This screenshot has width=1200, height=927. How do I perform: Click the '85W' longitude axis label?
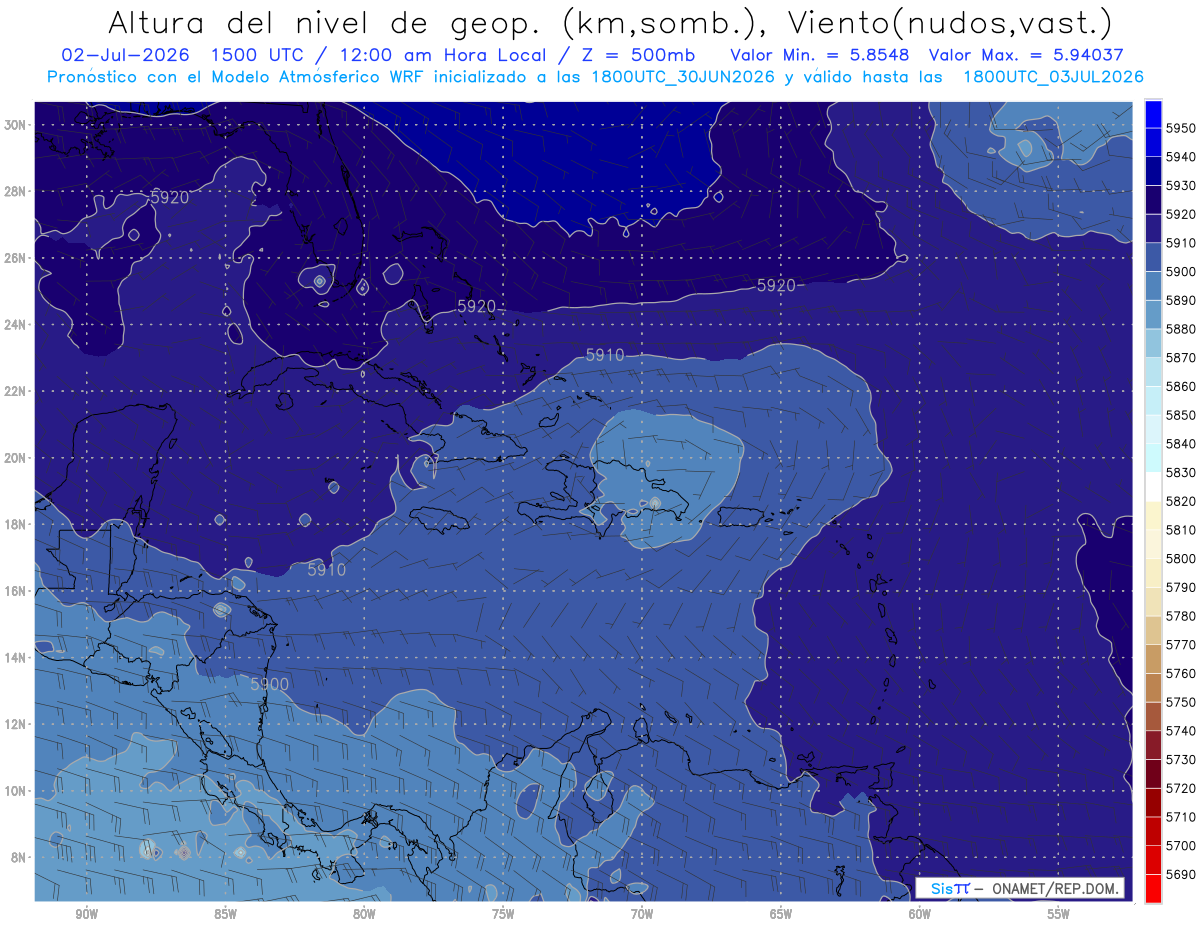click(x=225, y=913)
